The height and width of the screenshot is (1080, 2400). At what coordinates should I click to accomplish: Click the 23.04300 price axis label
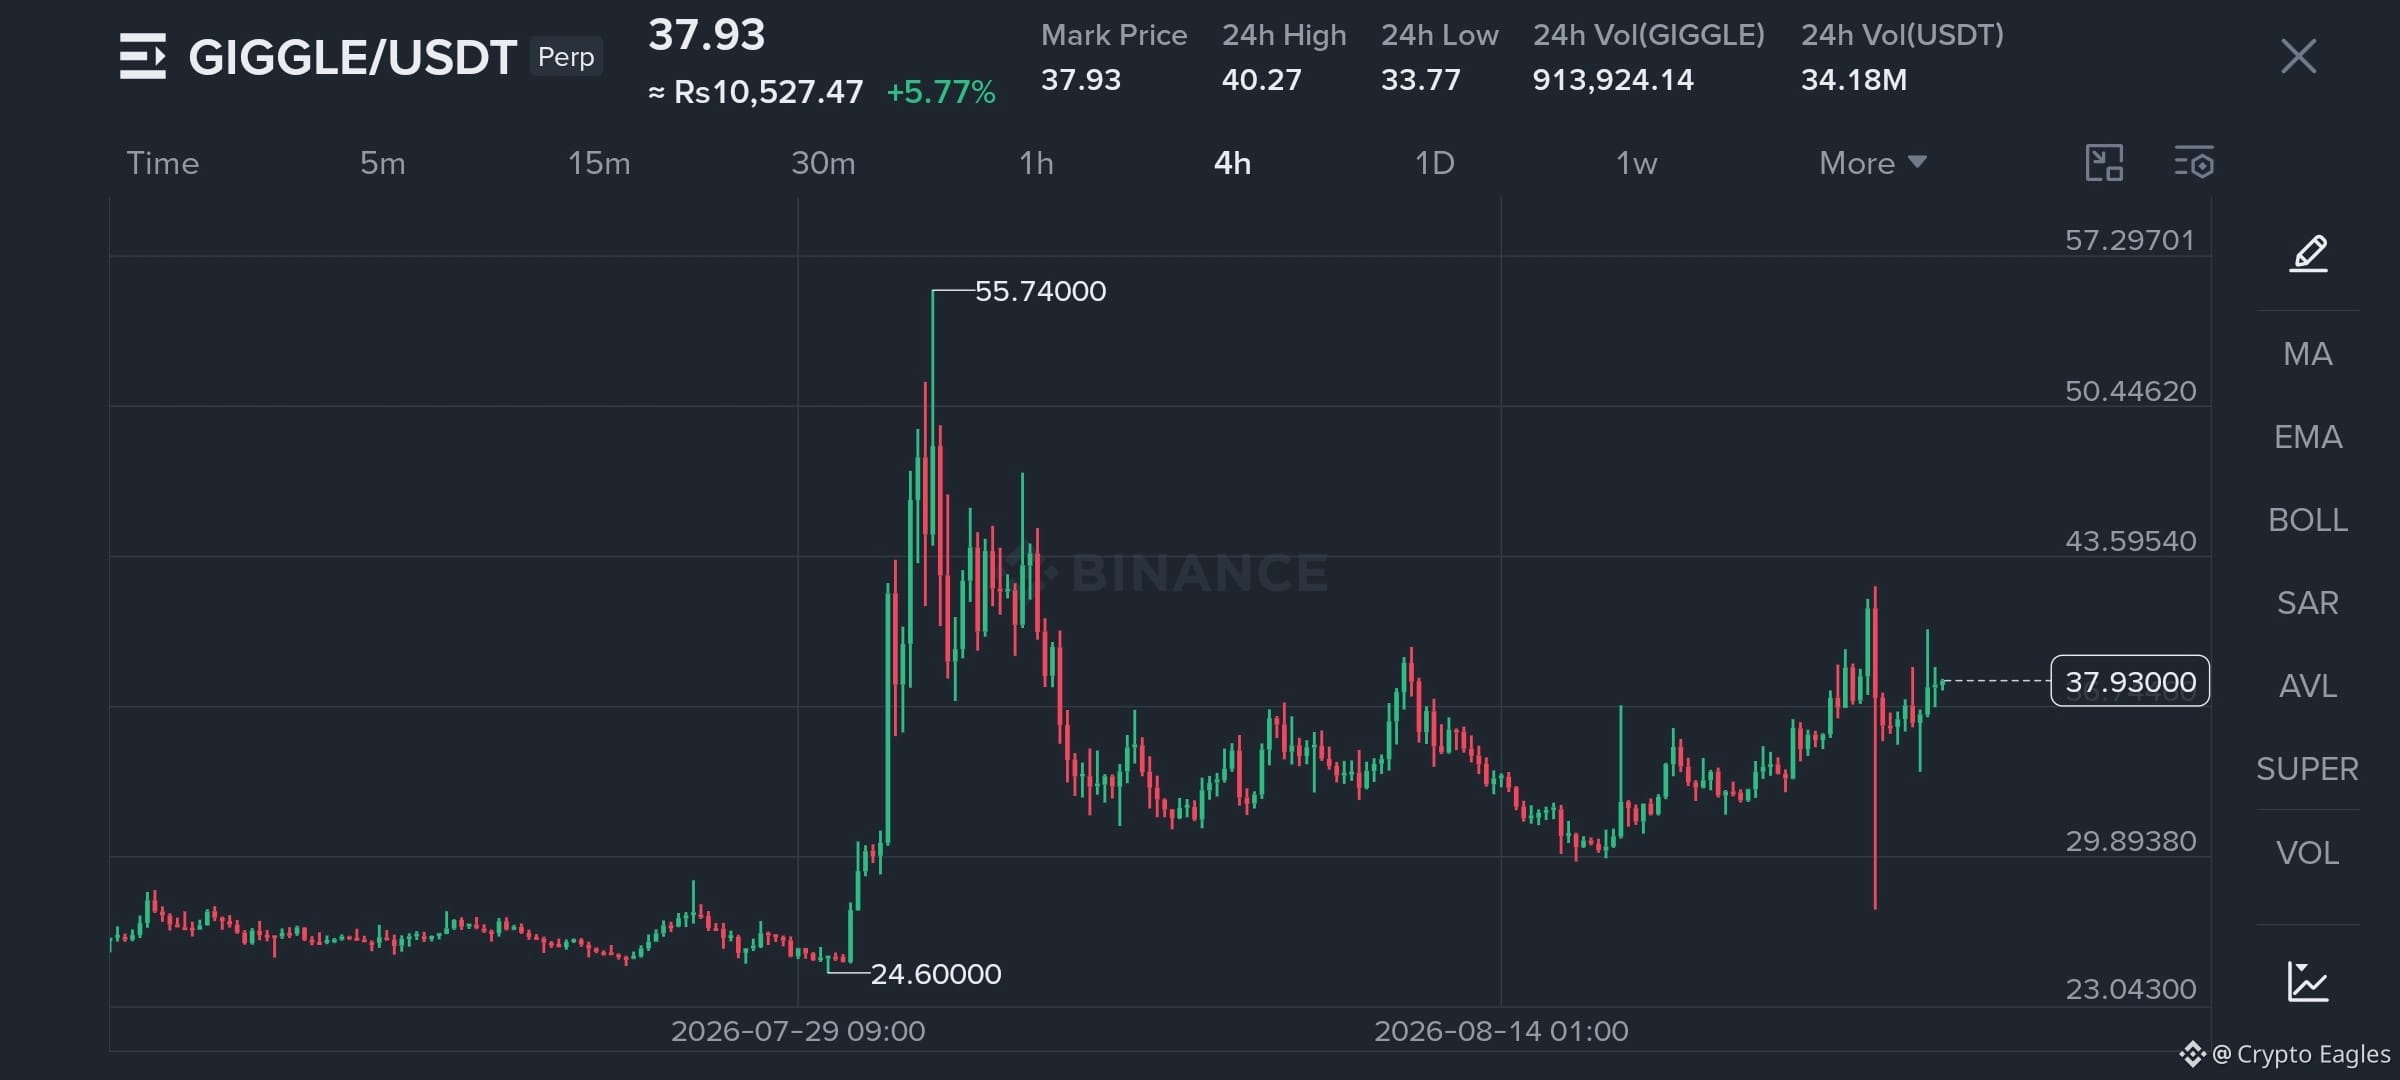pos(2131,989)
